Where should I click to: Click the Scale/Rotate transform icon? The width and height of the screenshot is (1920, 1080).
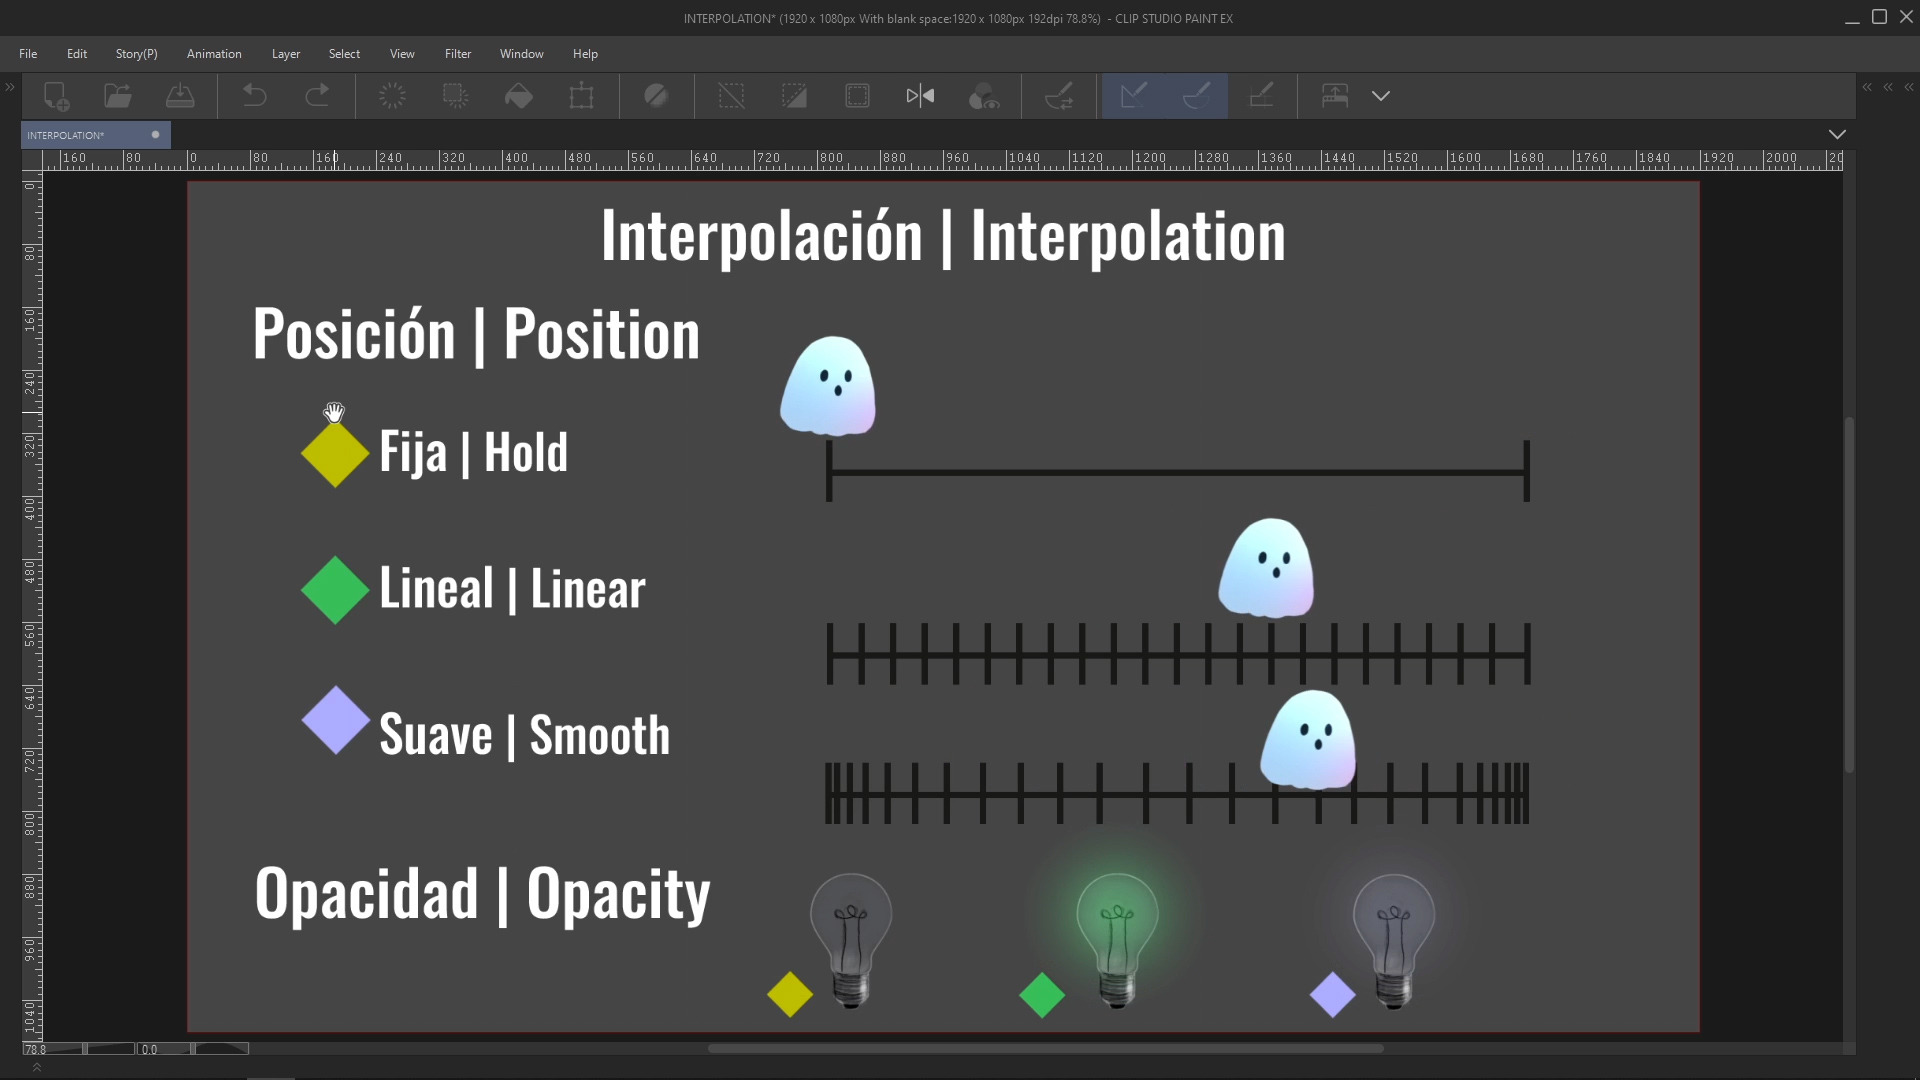click(581, 96)
